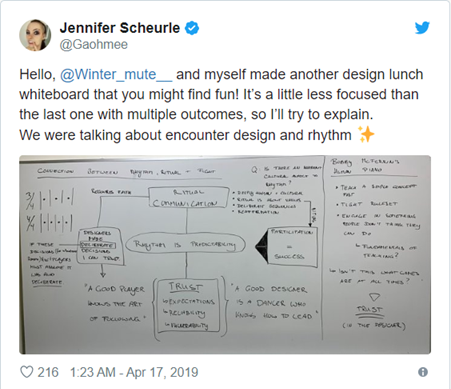Click the black arrow shape on the whiteboard
This screenshot has width=451, height=389.
point(262,247)
